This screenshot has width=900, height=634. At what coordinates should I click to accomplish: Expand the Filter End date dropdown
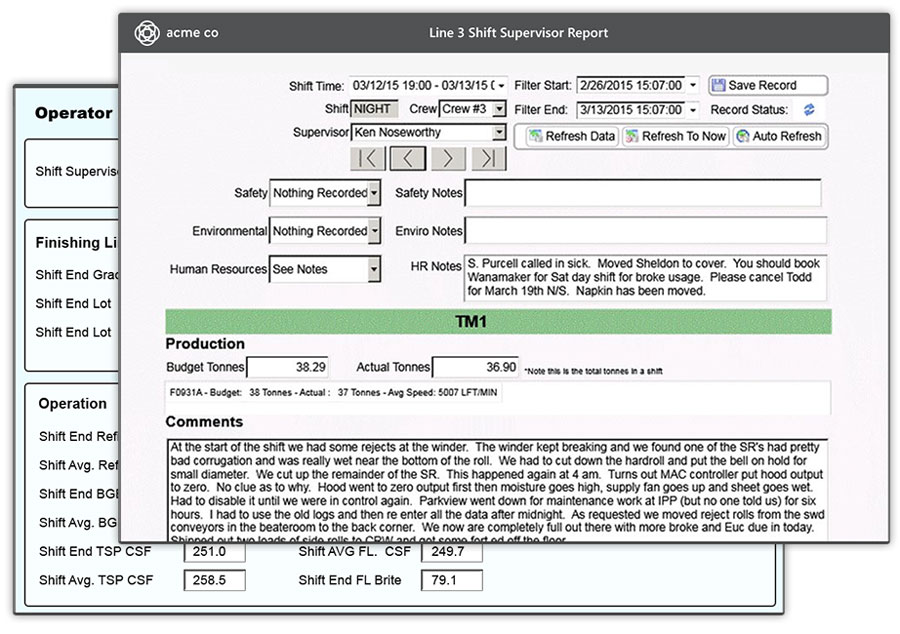pyautogui.click(x=693, y=110)
